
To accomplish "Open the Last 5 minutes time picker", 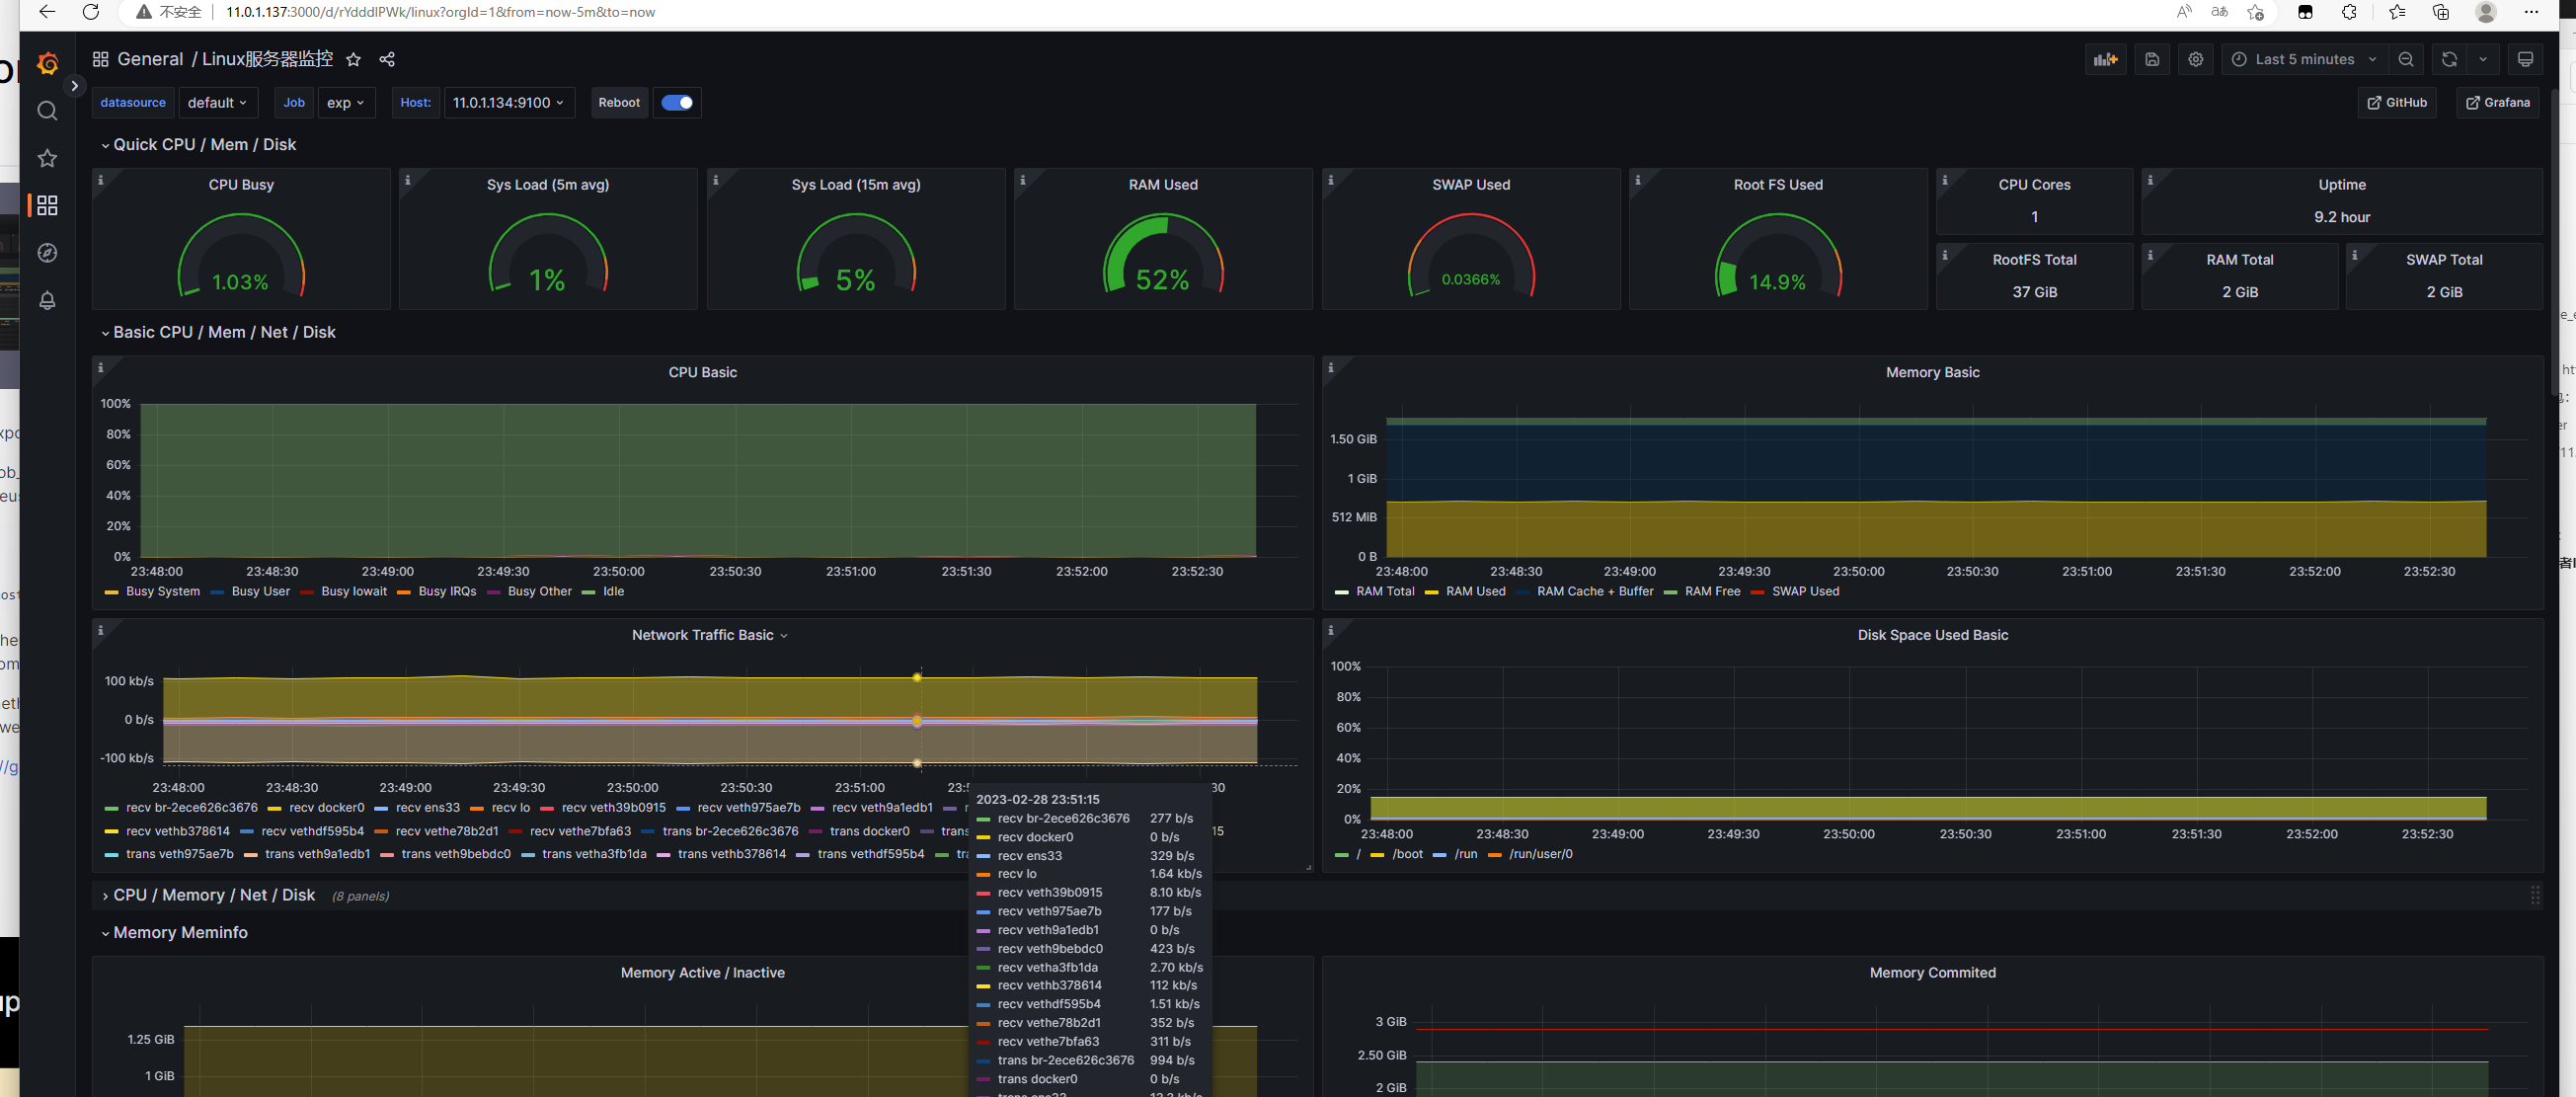I will pyautogui.click(x=2304, y=59).
